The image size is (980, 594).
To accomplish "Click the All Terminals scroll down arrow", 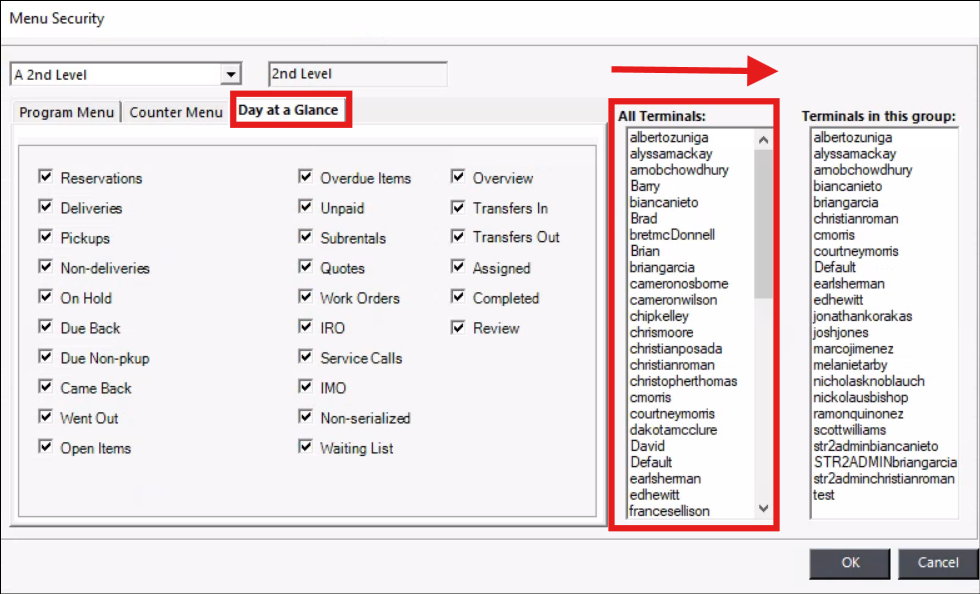I will click(764, 508).
